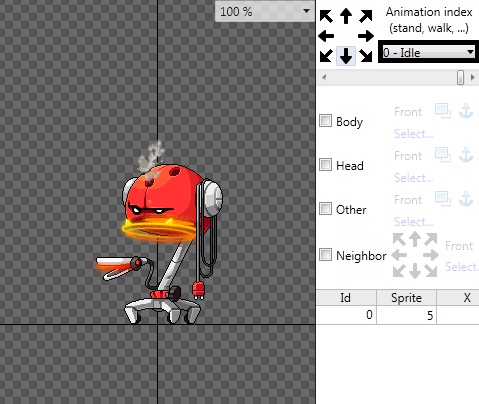Click the scrollbar right arrow
This screenshot has width=479, height=404.
click(x=473, y=77)
